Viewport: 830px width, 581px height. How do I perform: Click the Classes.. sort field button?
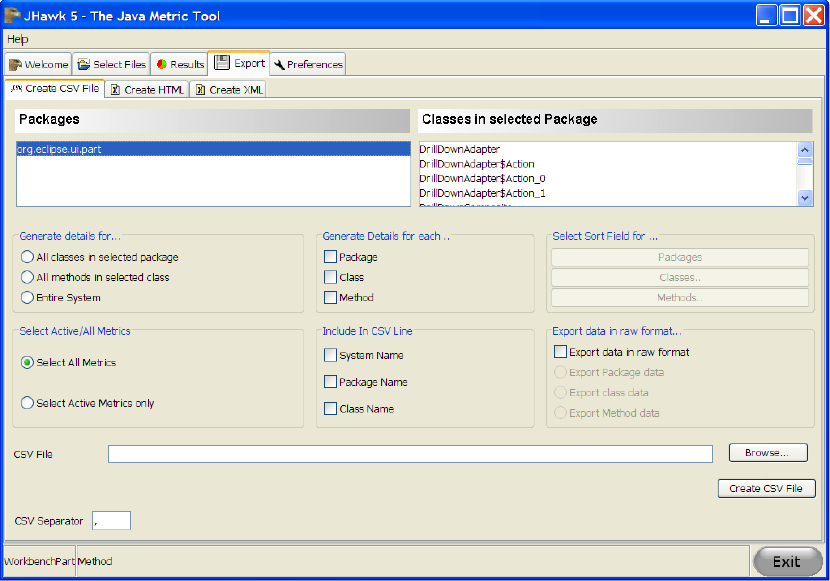[680, 277]
